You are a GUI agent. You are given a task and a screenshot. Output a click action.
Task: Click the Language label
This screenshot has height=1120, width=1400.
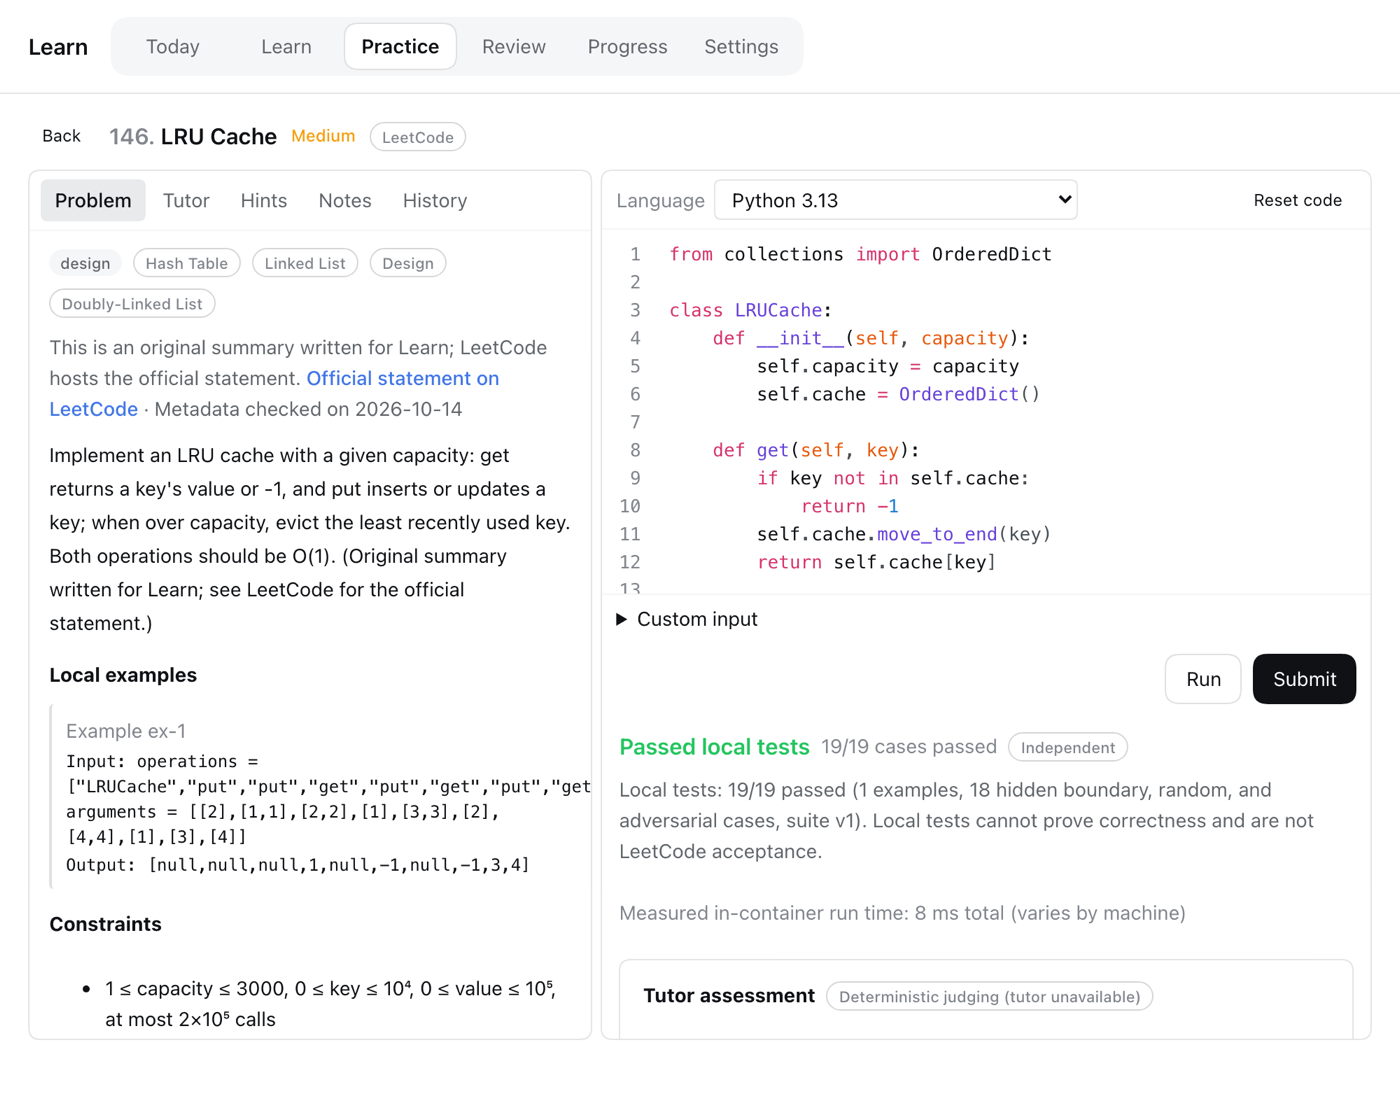tap(660, 200)
